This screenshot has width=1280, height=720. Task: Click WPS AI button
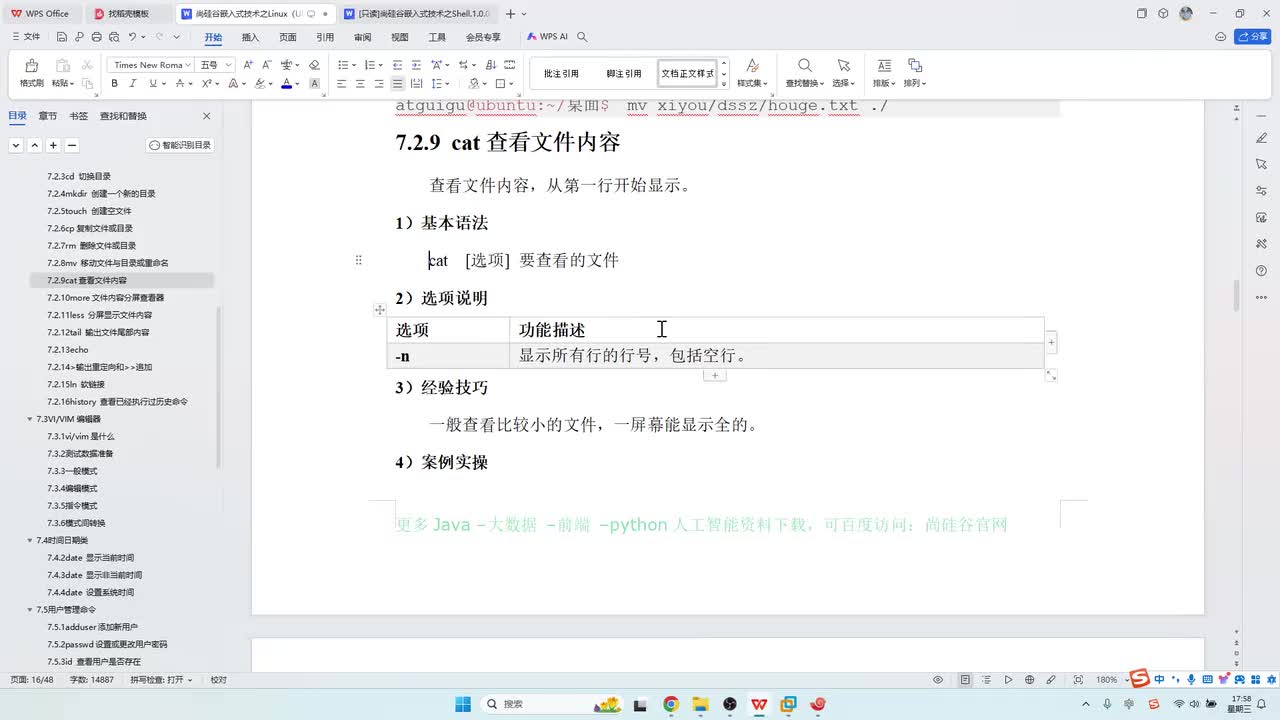click(x=548, y=36)
